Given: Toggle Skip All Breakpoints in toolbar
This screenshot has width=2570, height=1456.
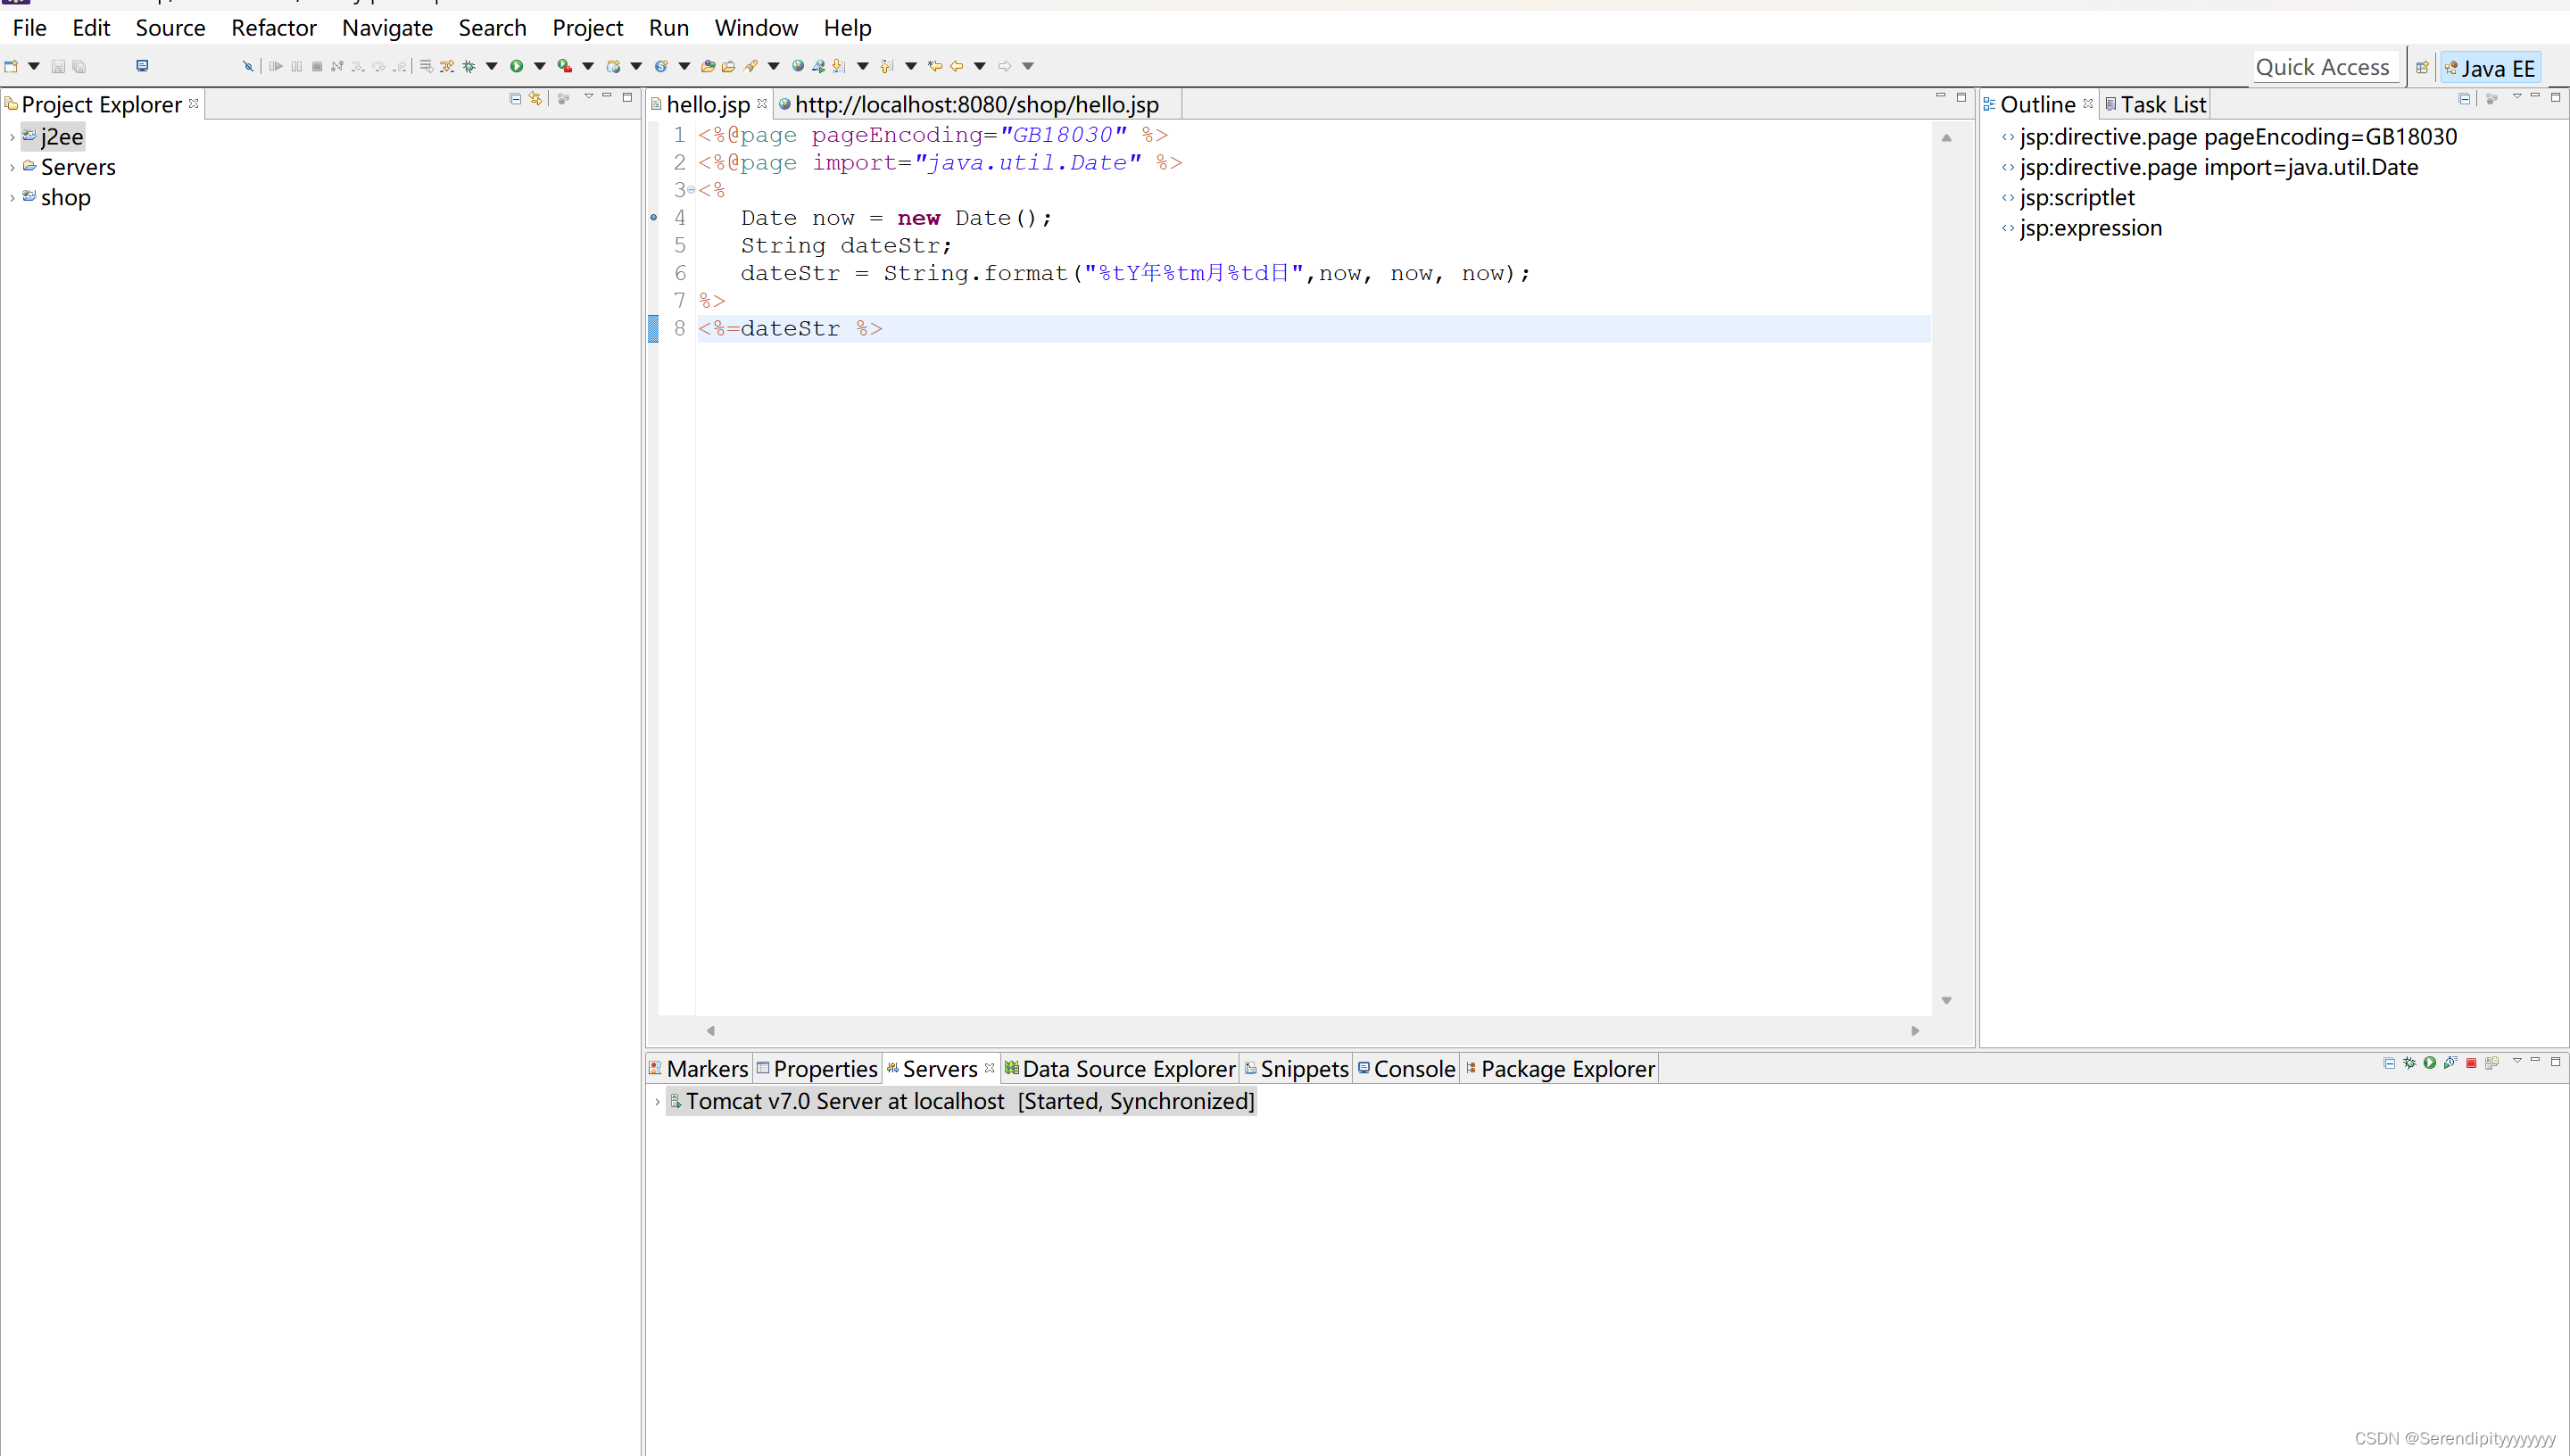Looking at the screenshot, I should [x=248, y=66].
